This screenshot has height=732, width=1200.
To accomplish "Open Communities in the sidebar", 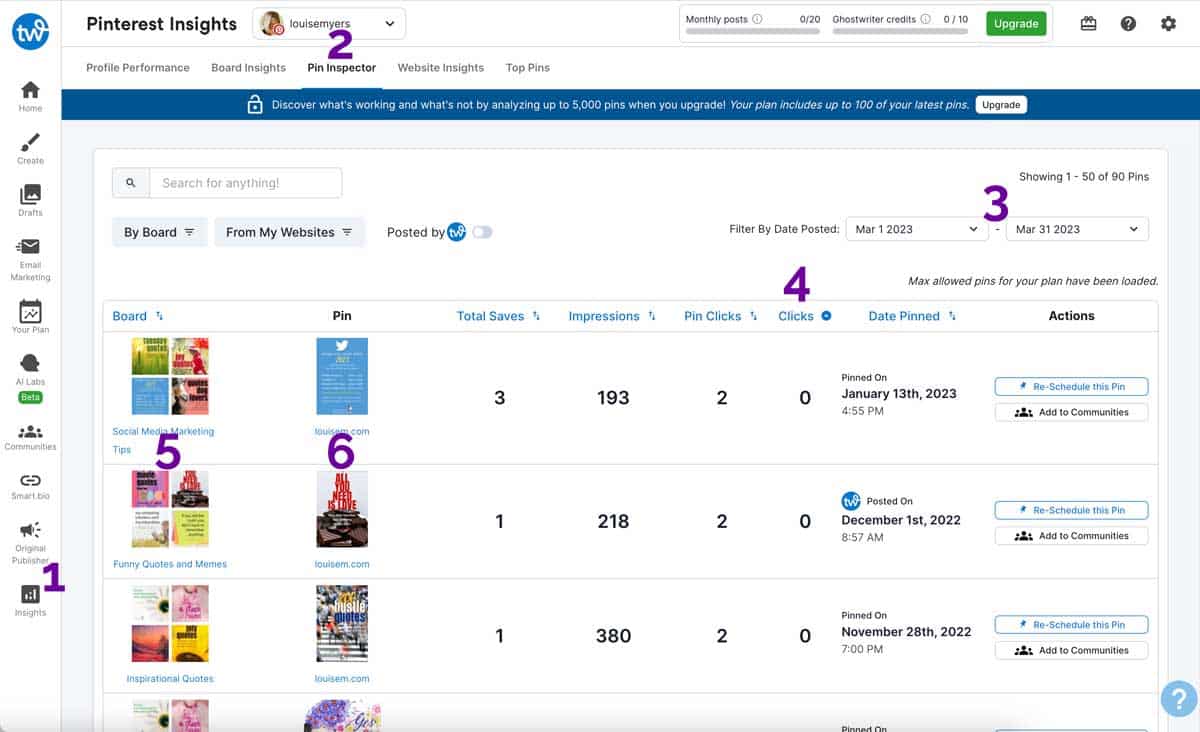I will [30, 437].
